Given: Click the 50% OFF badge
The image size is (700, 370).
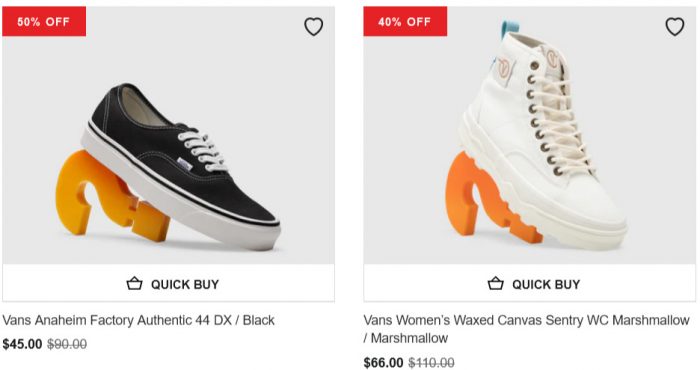Looking at the screenshot, I should point(44,21).
